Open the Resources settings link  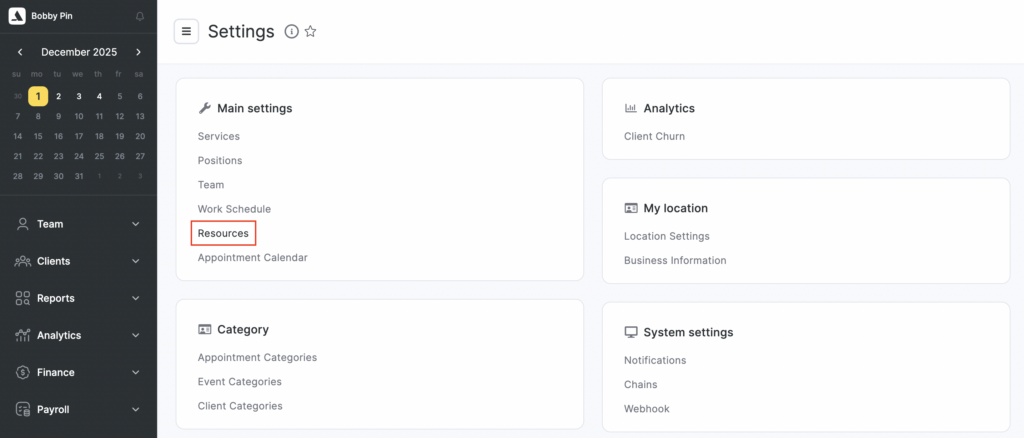pos(223,233)
